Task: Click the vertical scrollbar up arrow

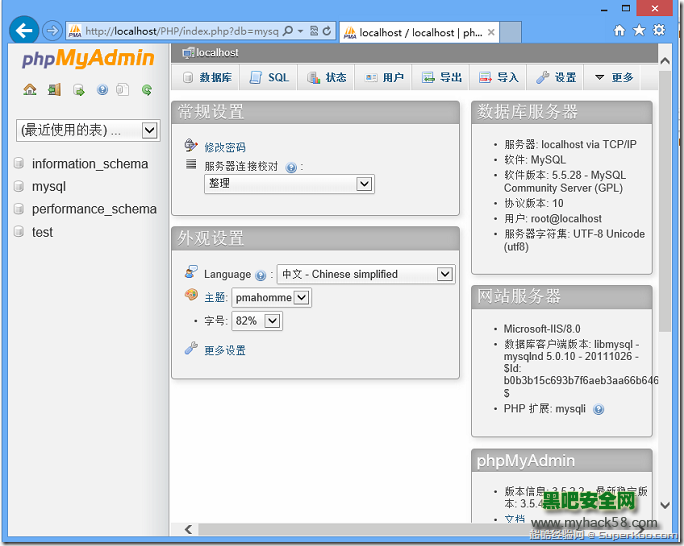Action: pyautogui.click(x=665, y=61)
